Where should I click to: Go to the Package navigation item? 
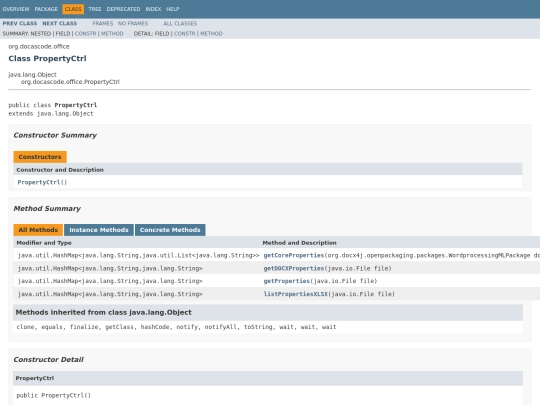tap(46, 9)
